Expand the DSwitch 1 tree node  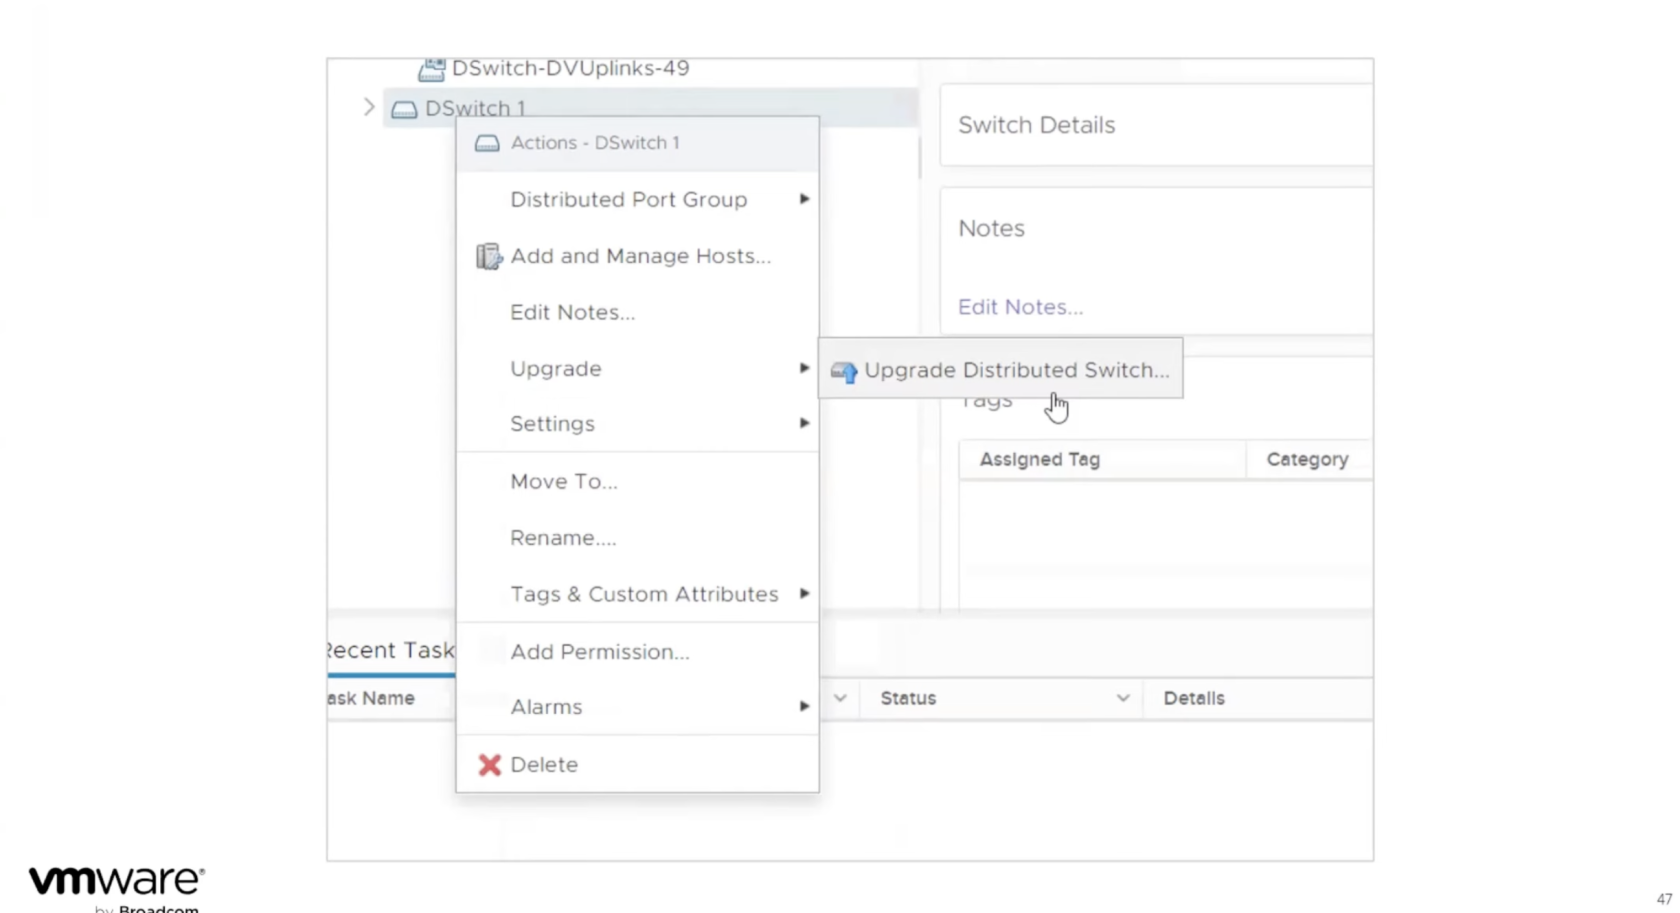pyautogui.click(x=369, y=107)
